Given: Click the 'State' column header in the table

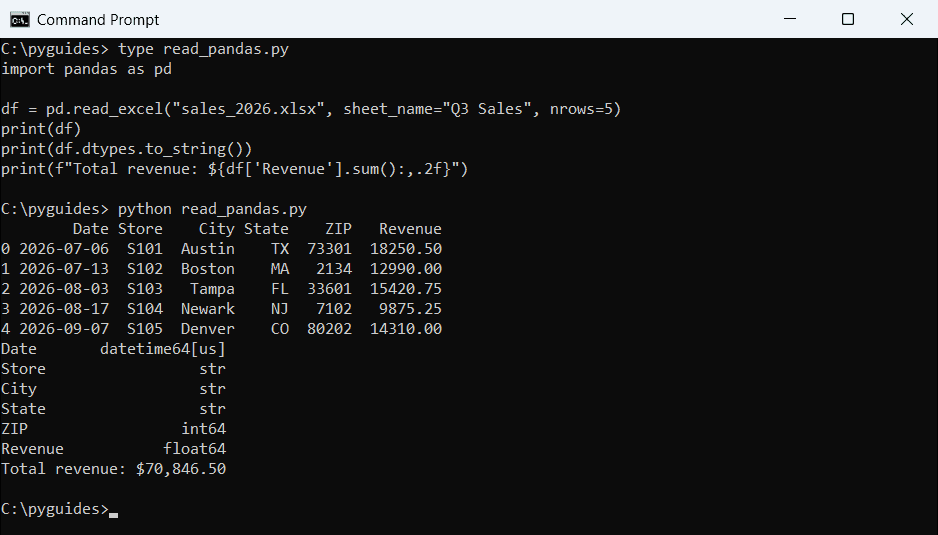Looking at the screenshot, I should coord(266,229).
